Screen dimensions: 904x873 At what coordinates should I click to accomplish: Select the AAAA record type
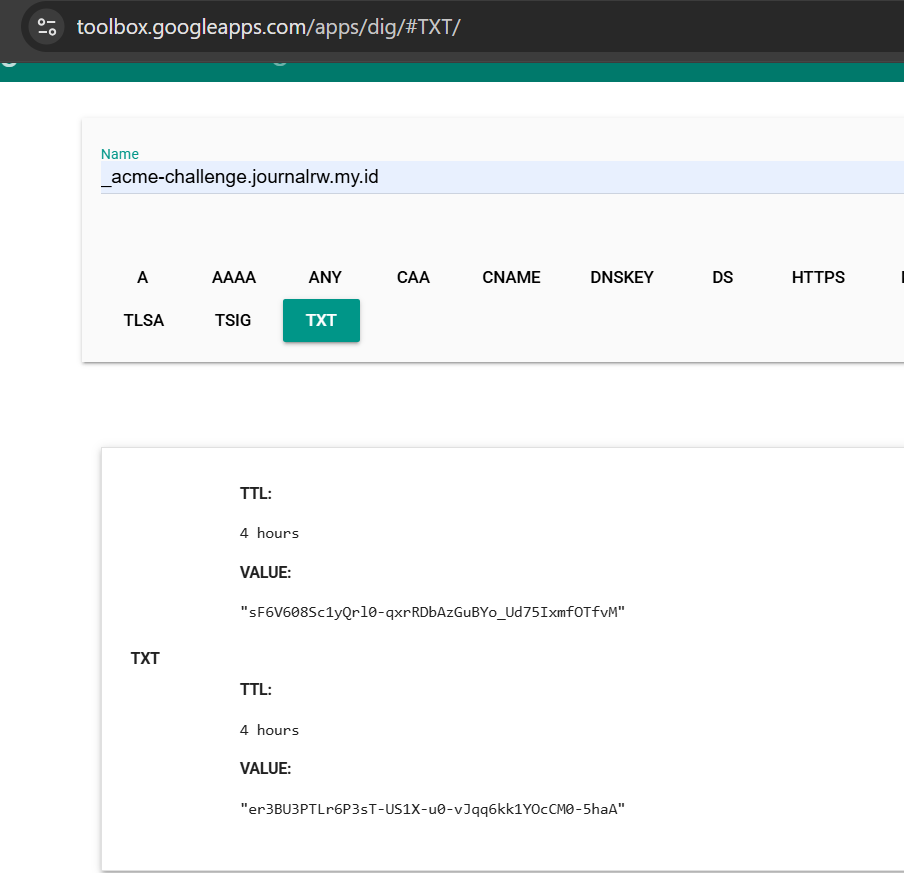click(233, 277)
